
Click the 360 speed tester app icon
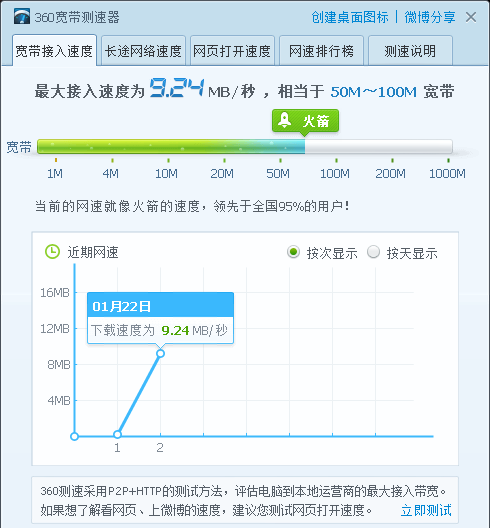22,16
